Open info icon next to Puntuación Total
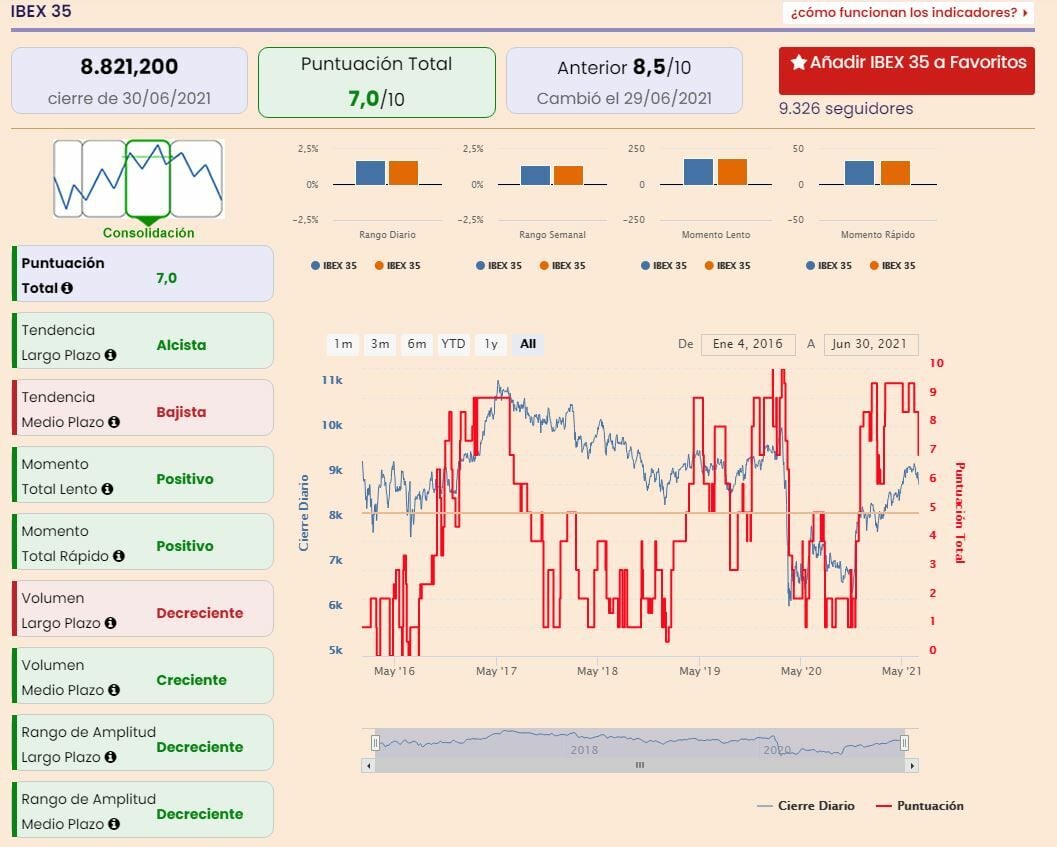 (67, 288)
